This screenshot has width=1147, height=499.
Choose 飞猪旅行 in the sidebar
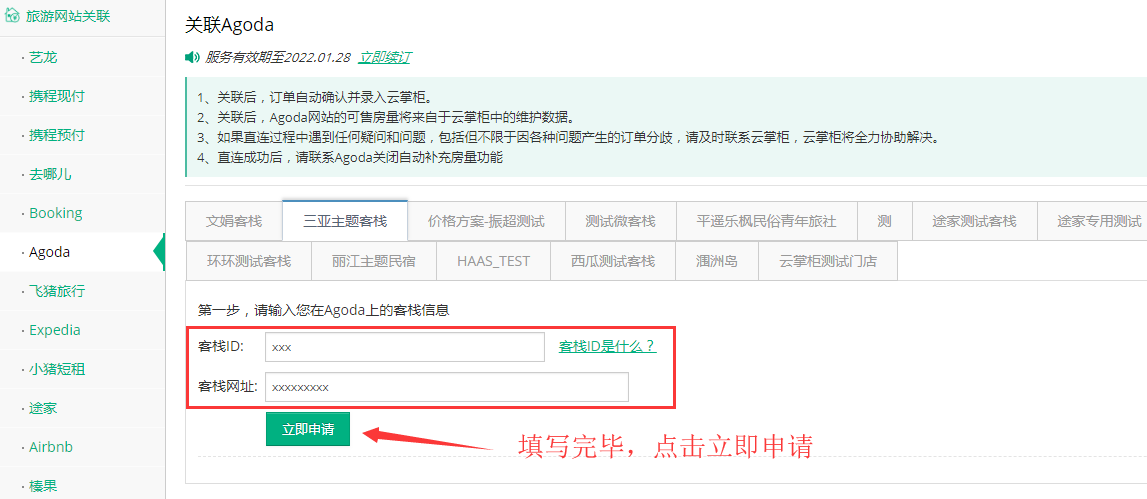pyautogui.click(x=57, y=291)
